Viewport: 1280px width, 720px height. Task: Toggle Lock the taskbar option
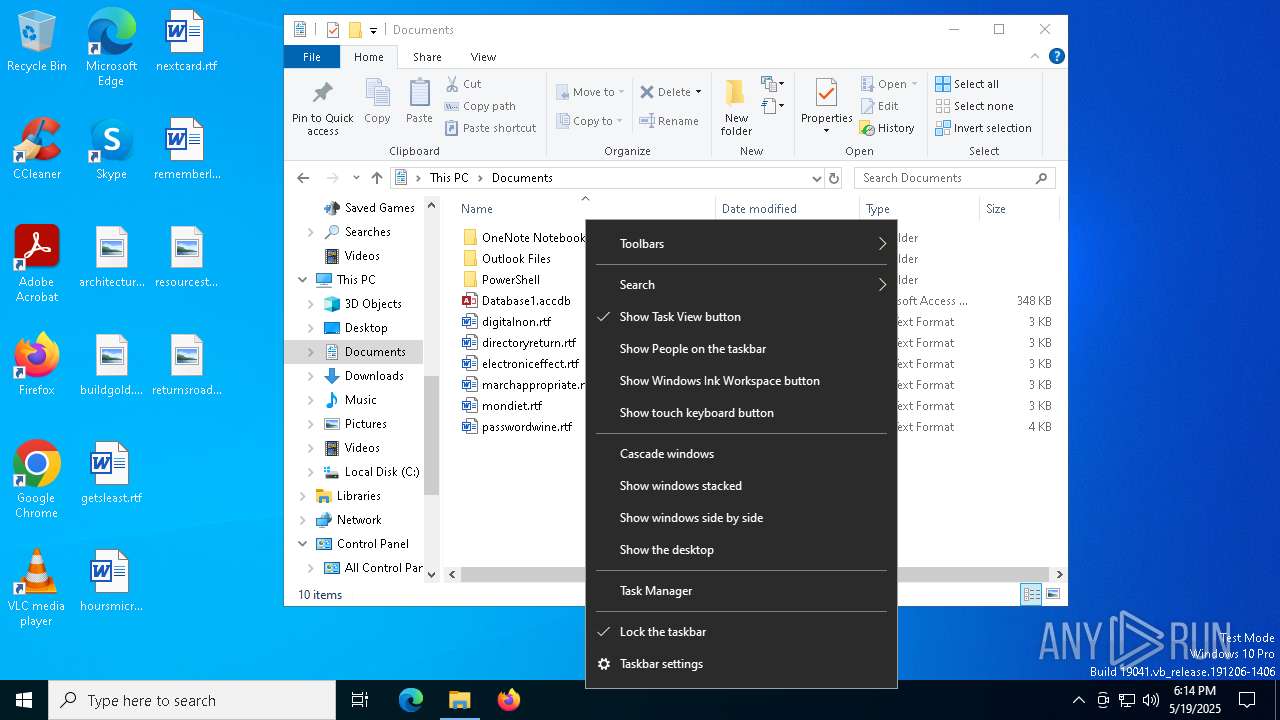[x=741, y=632]
